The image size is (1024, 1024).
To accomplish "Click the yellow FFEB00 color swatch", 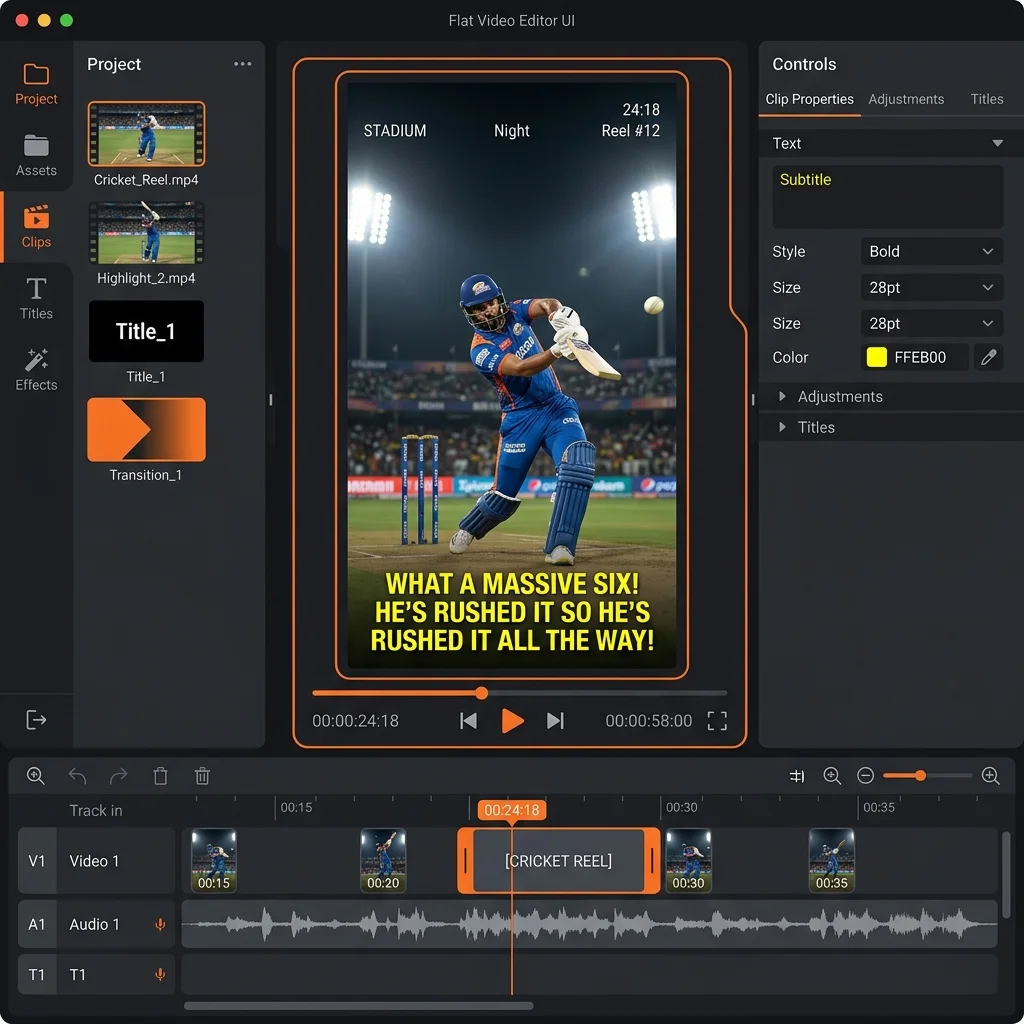I will click(x=876, y=357).
